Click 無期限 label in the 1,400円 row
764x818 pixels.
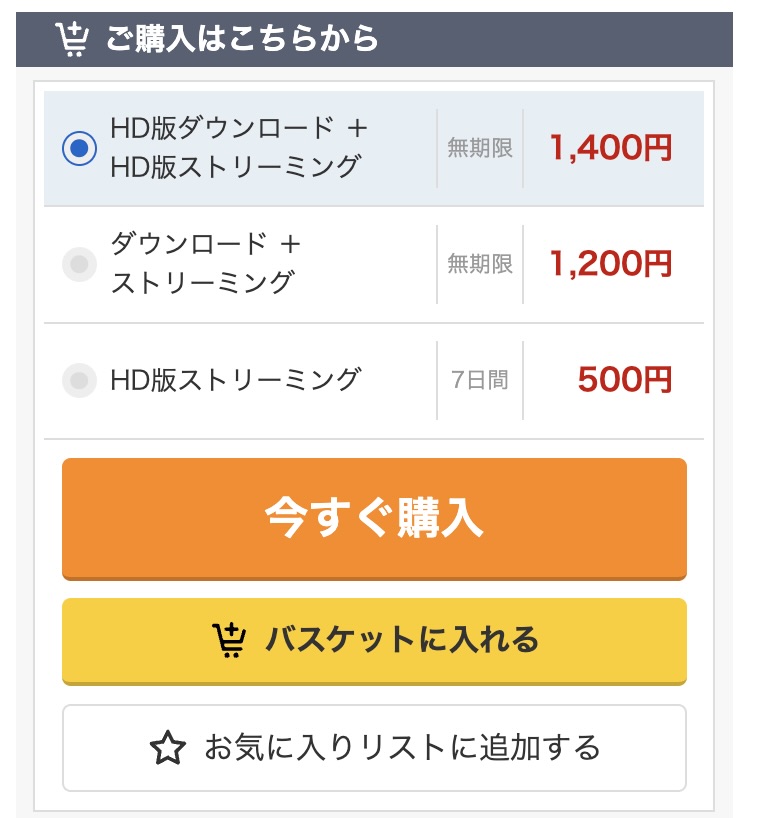(480, 148)
